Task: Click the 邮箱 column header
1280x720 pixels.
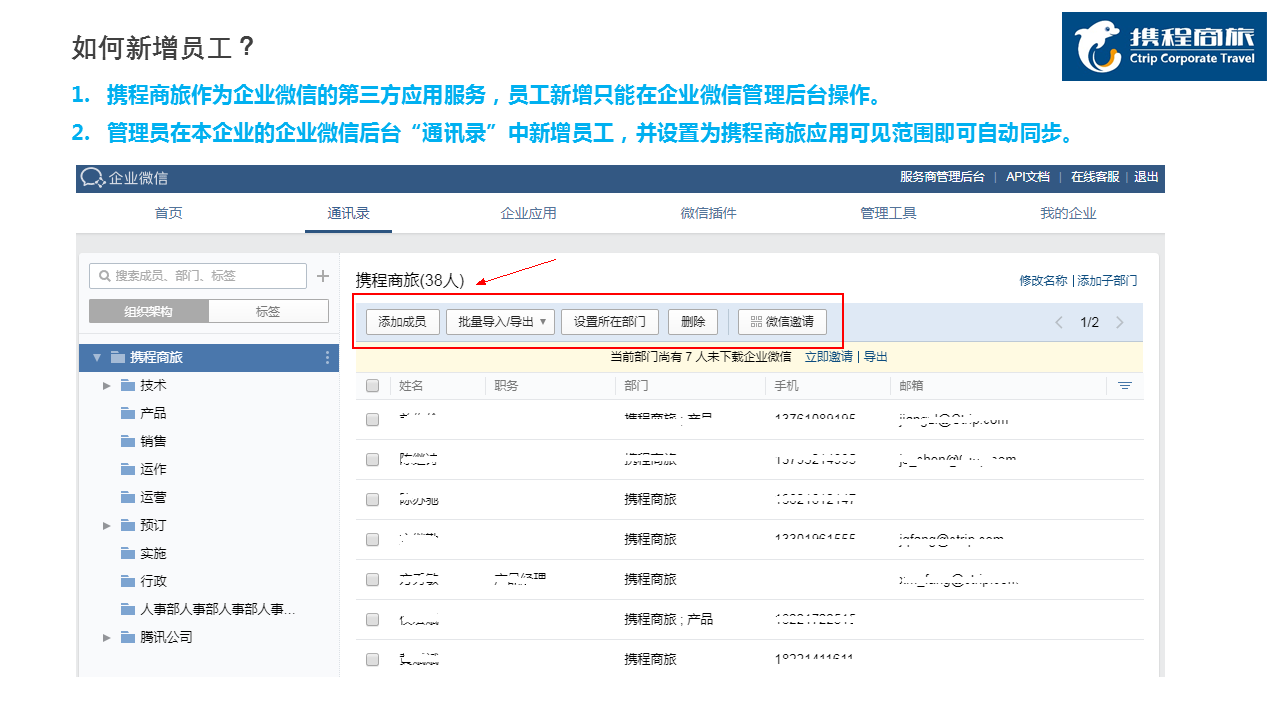Action: 911,385
